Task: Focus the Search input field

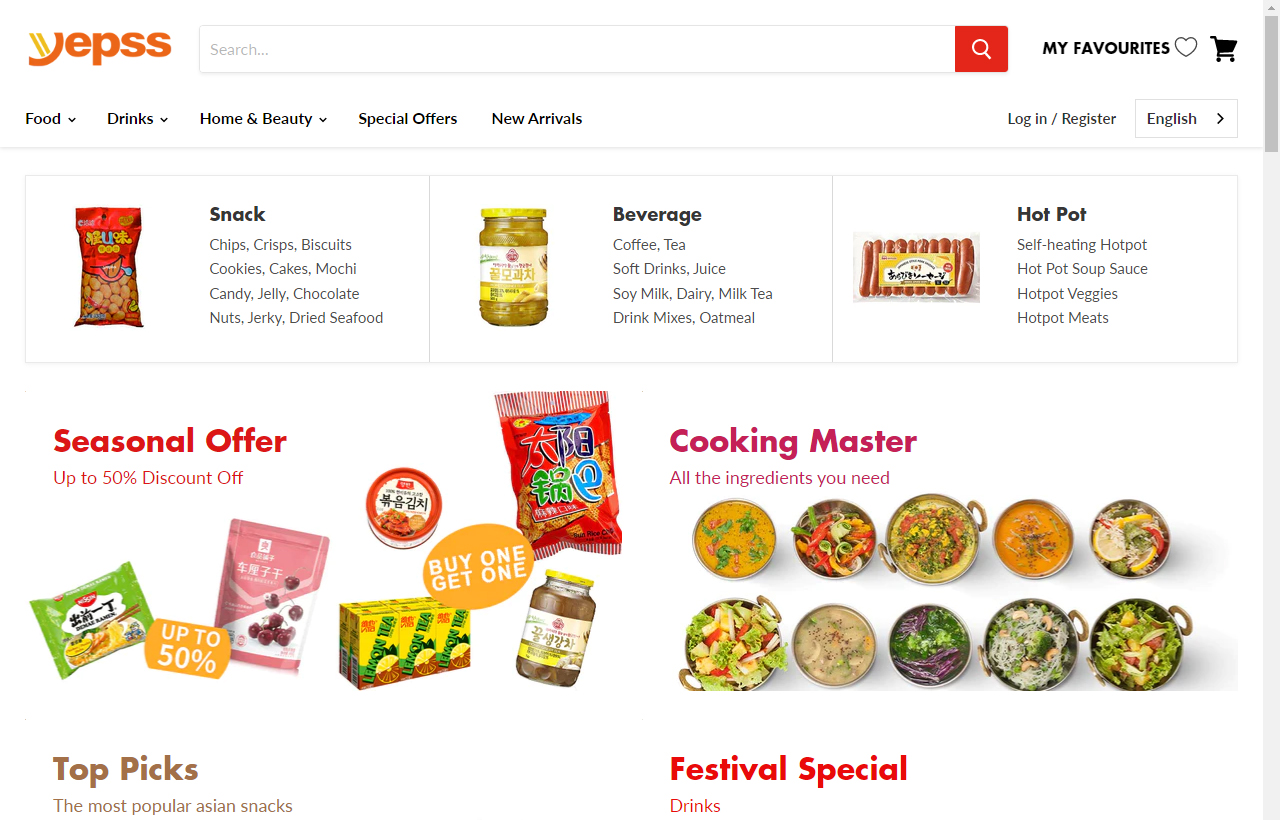Action: 577,49
